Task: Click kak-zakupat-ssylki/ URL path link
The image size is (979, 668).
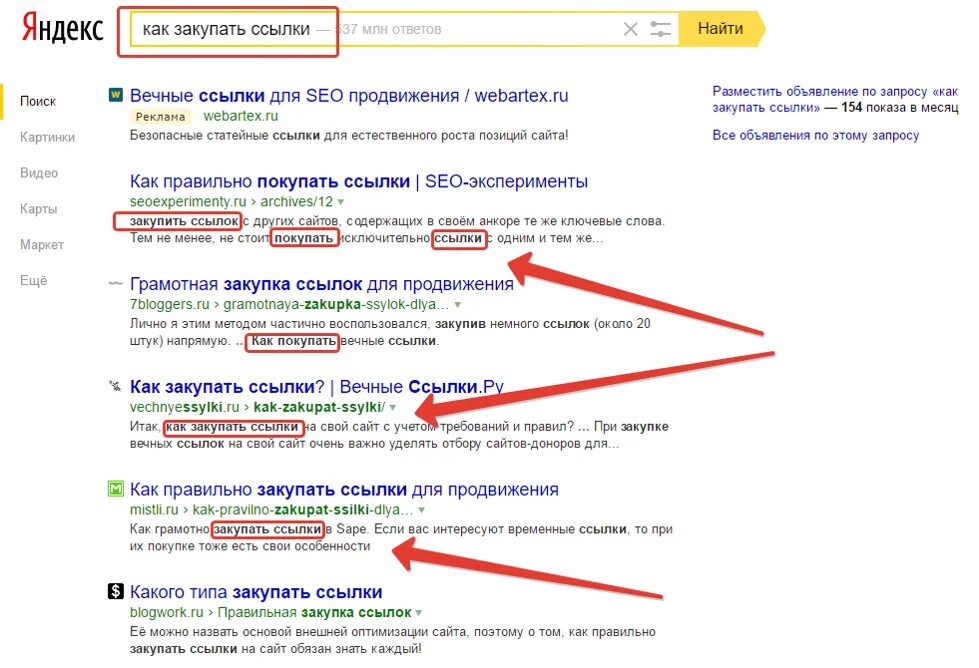Action: [x=319, y=407]
